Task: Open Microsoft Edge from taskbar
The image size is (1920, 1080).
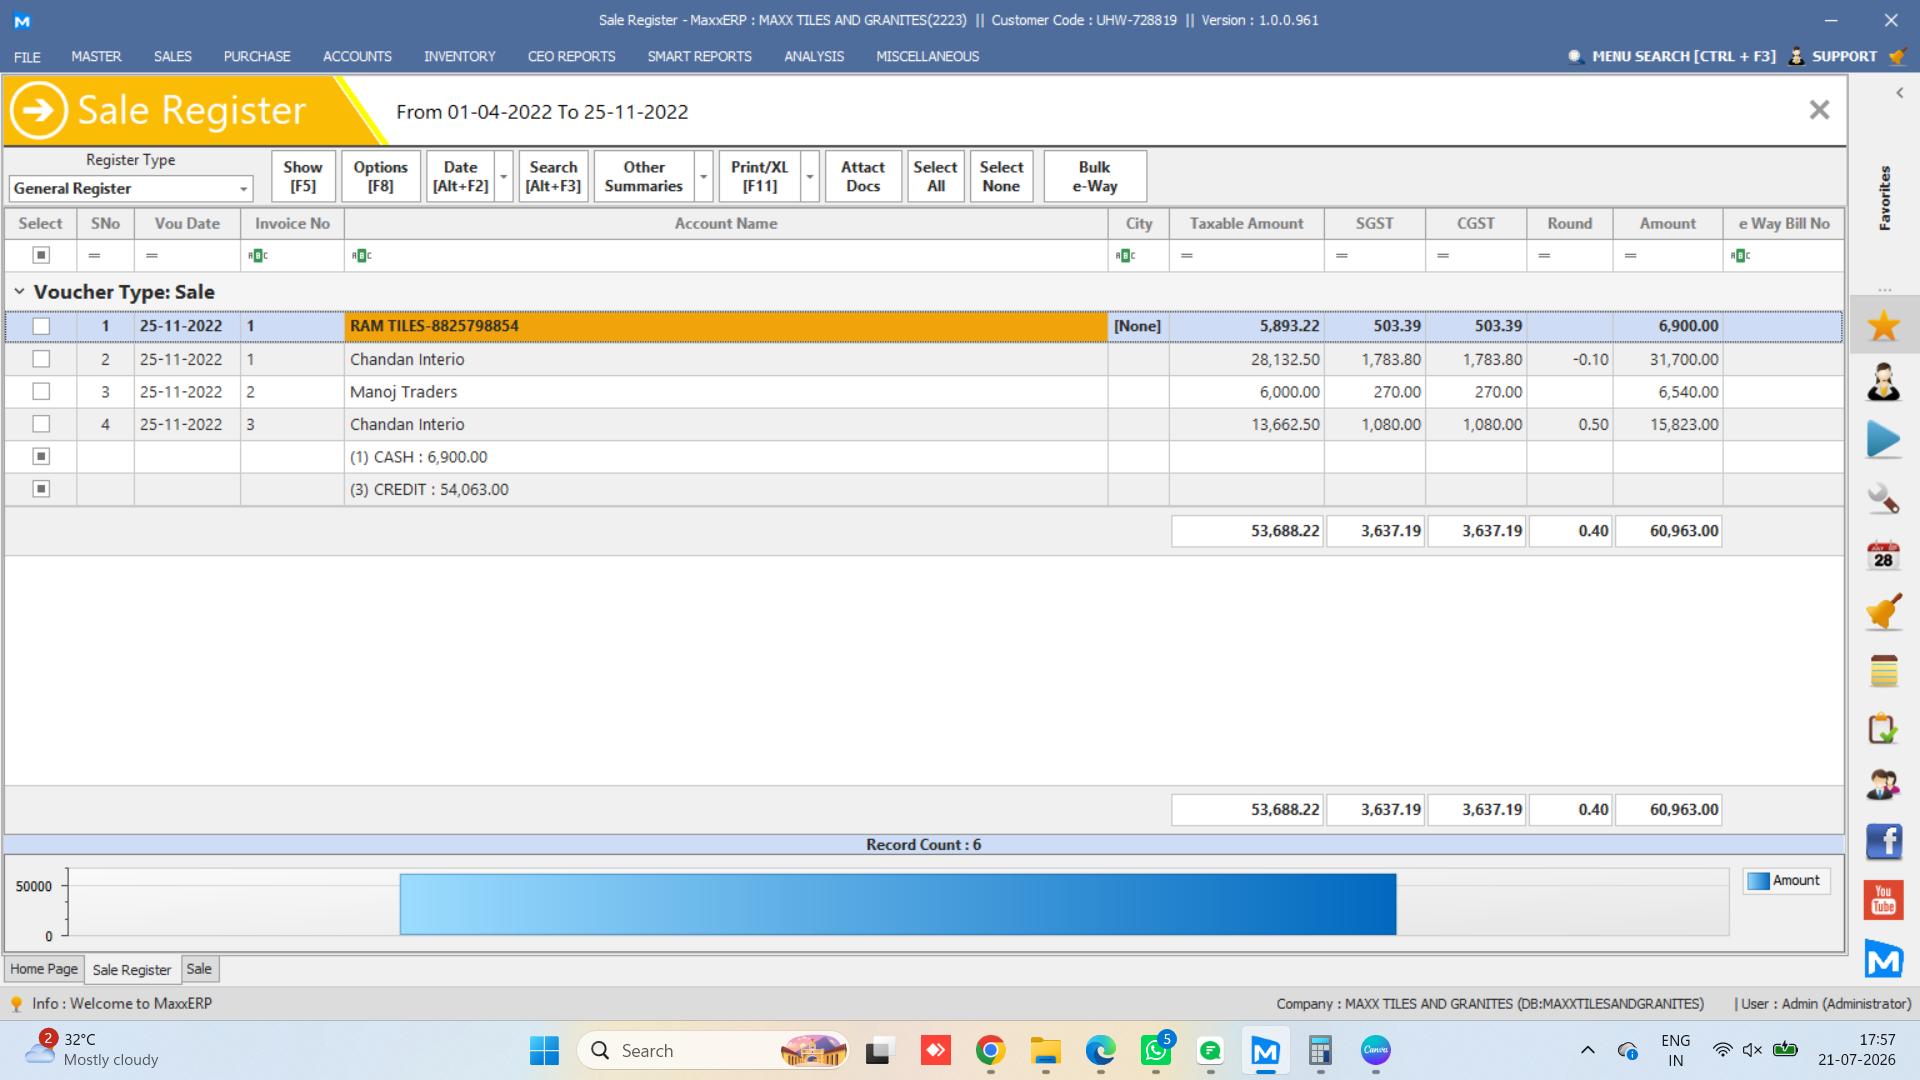Action: coord(1100,1050)
